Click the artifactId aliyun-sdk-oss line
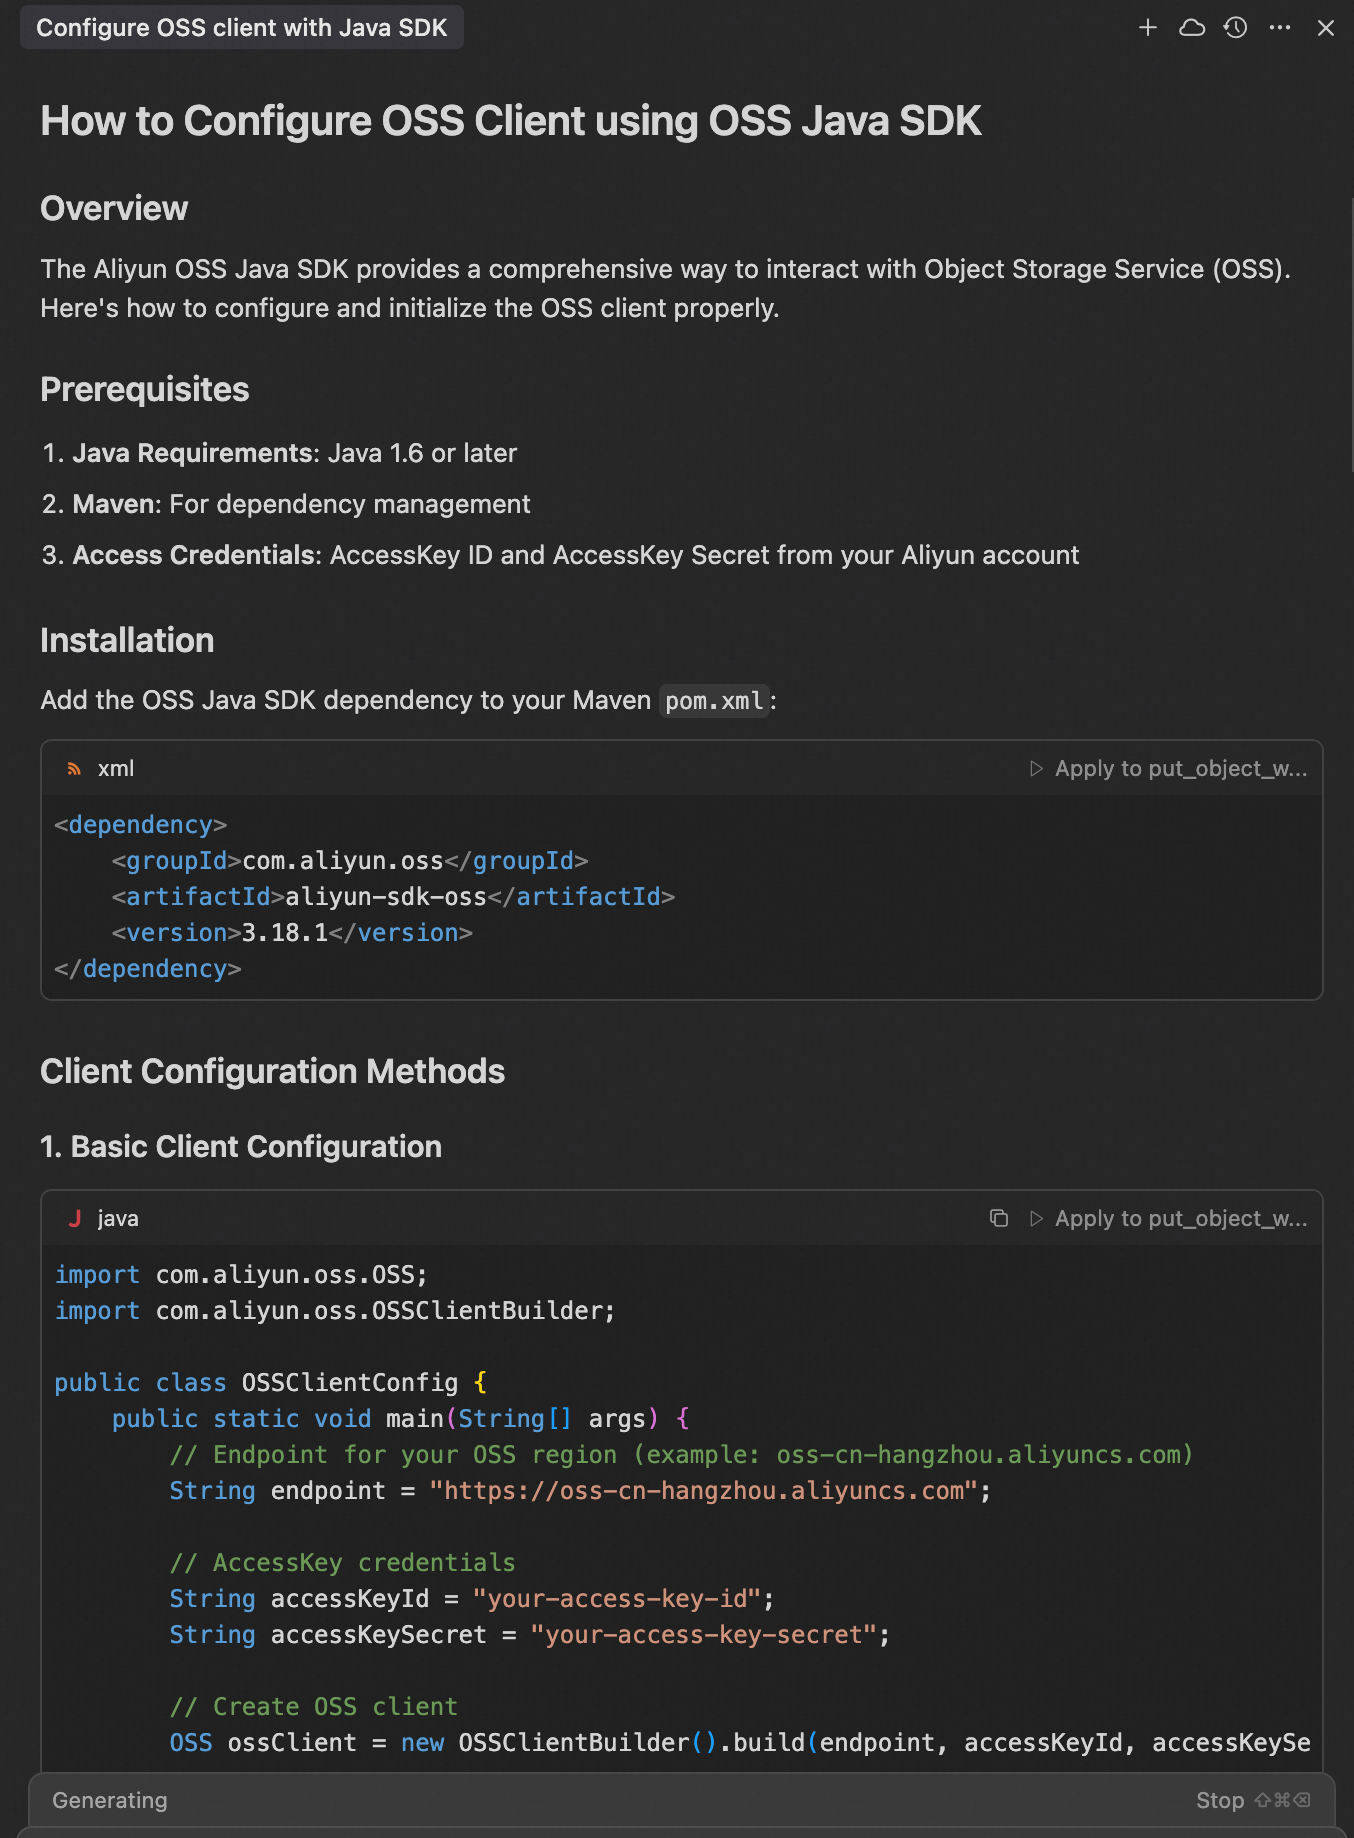 393,897
